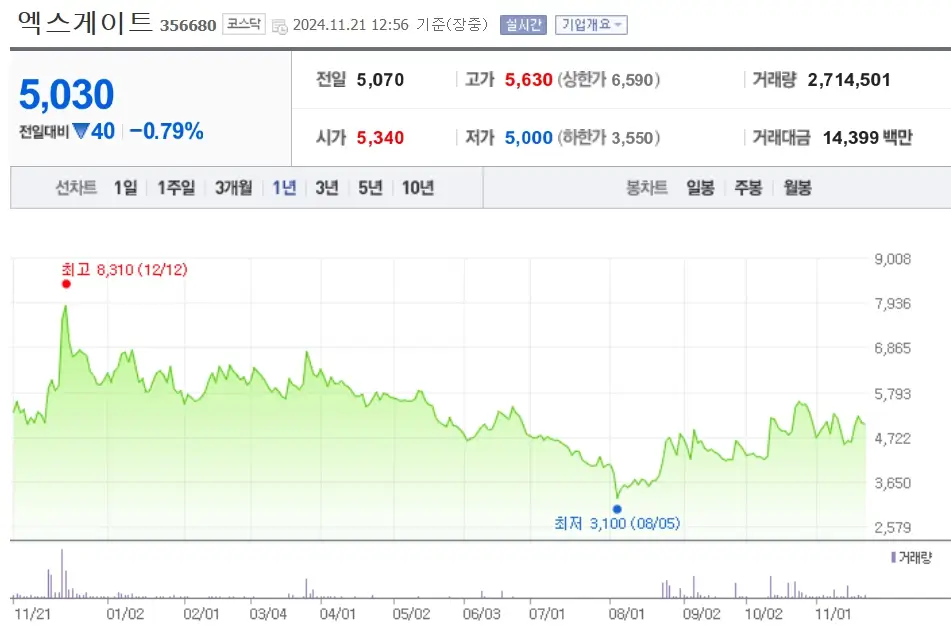
Task: Click the current price 5,030
Action: (66, 95)
